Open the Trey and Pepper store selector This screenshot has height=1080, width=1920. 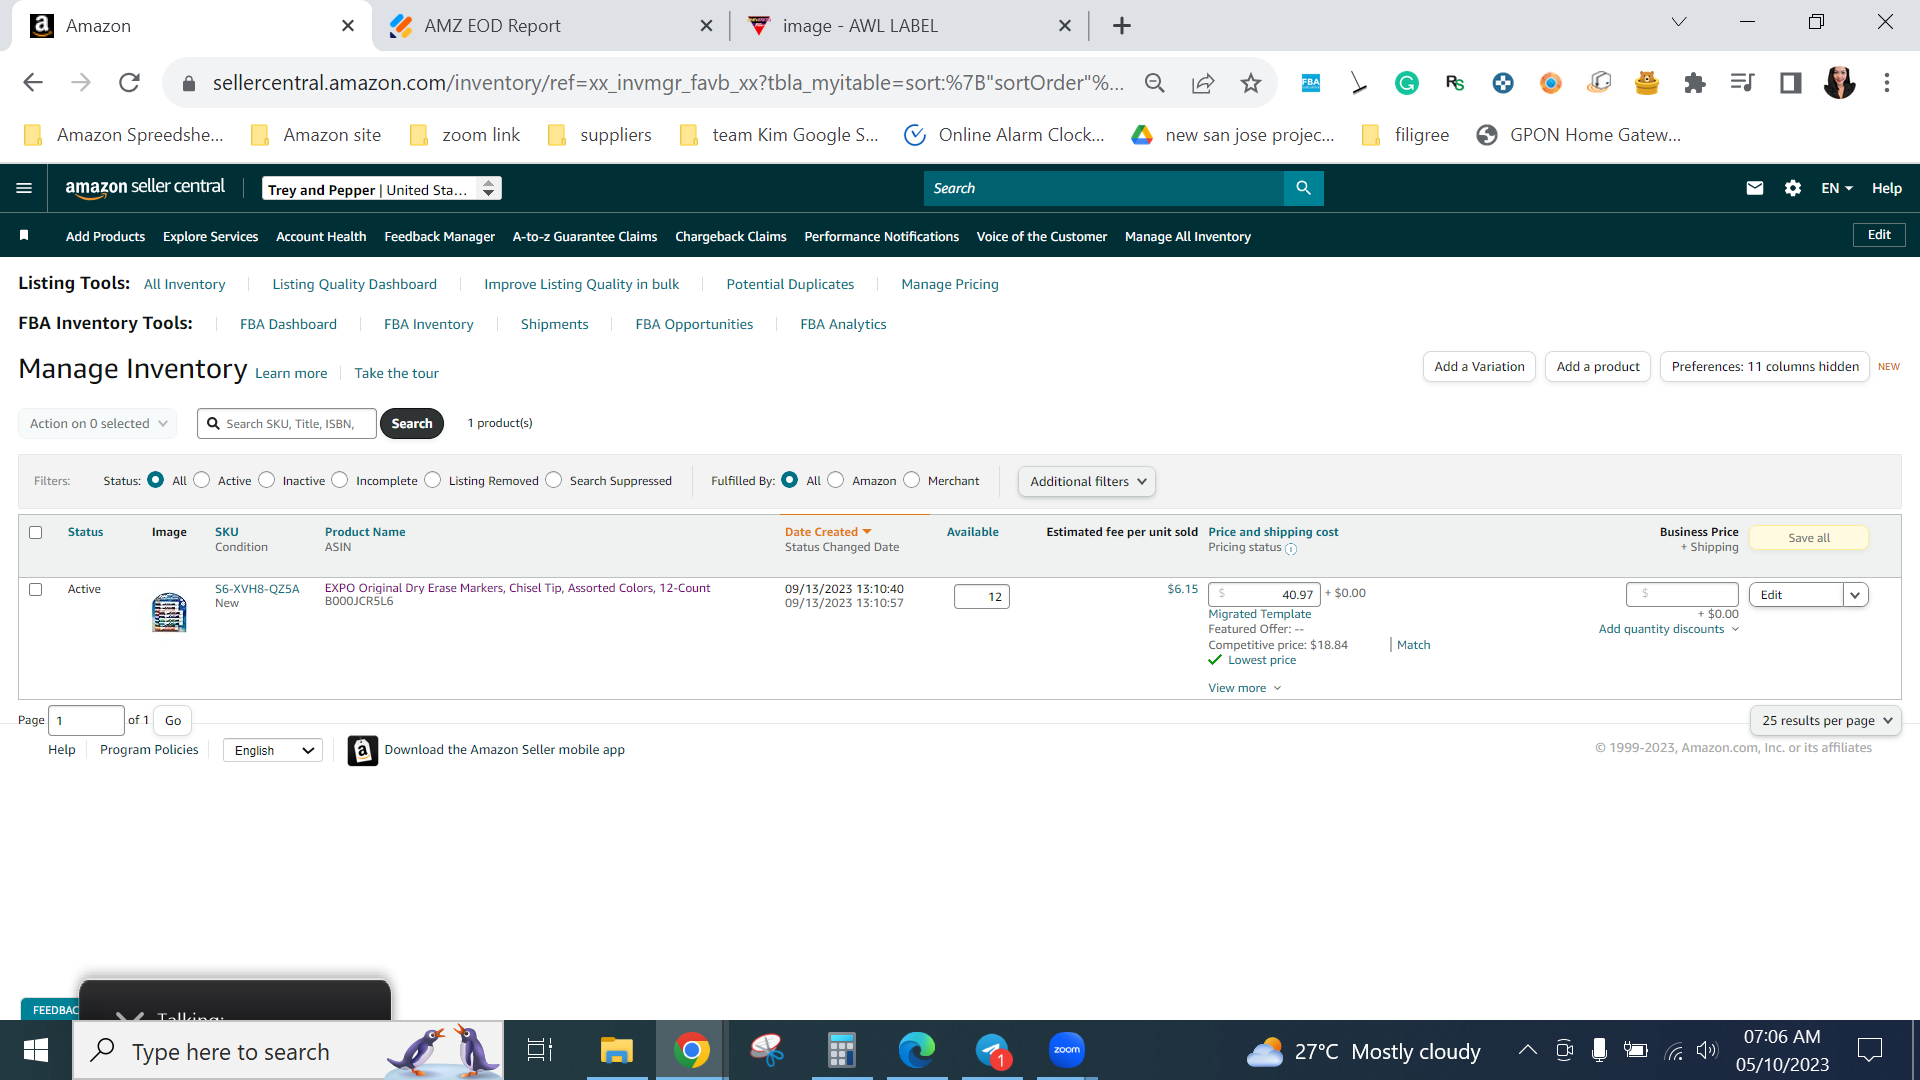pyautogui.click(x=381, y=188)
